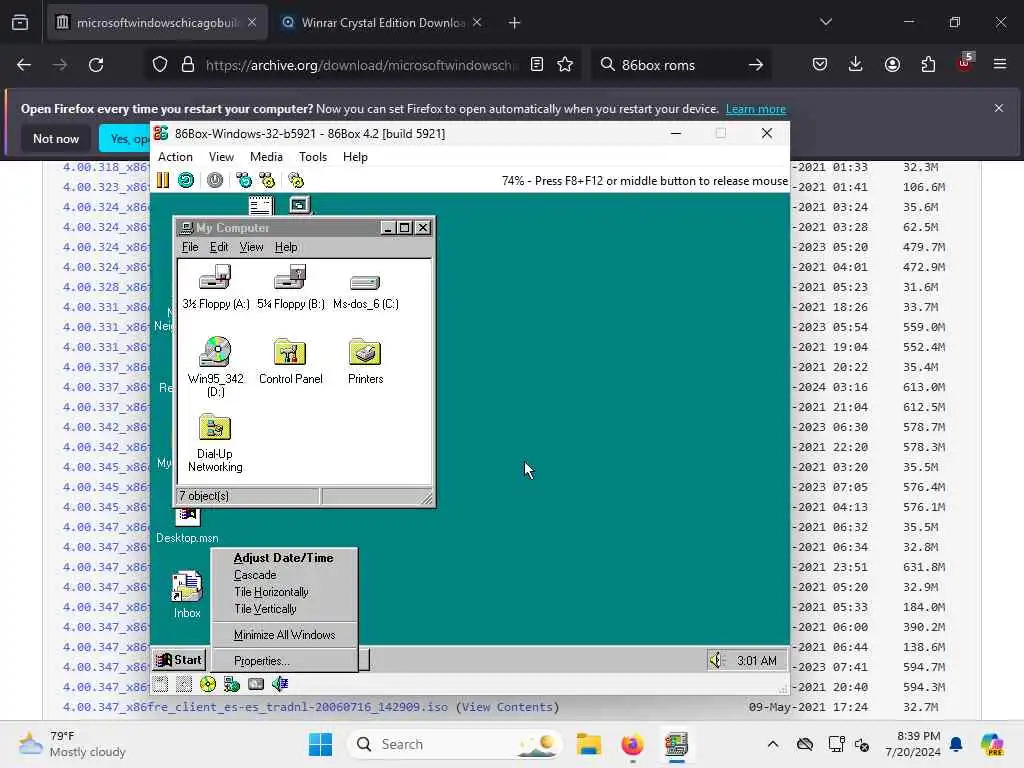This screenshot has height=768, width=1024.
Task: Open 86Box View menu
Action: (x=221, y=157)
